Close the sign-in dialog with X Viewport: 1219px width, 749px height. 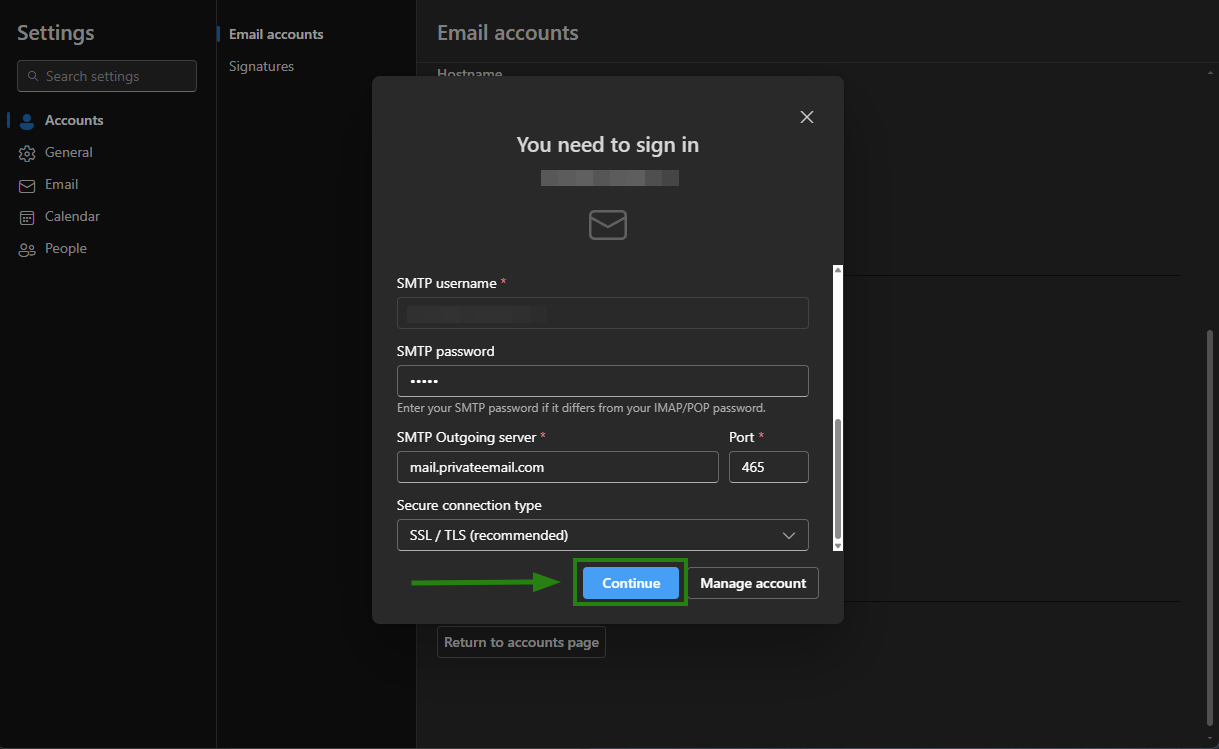807,117
